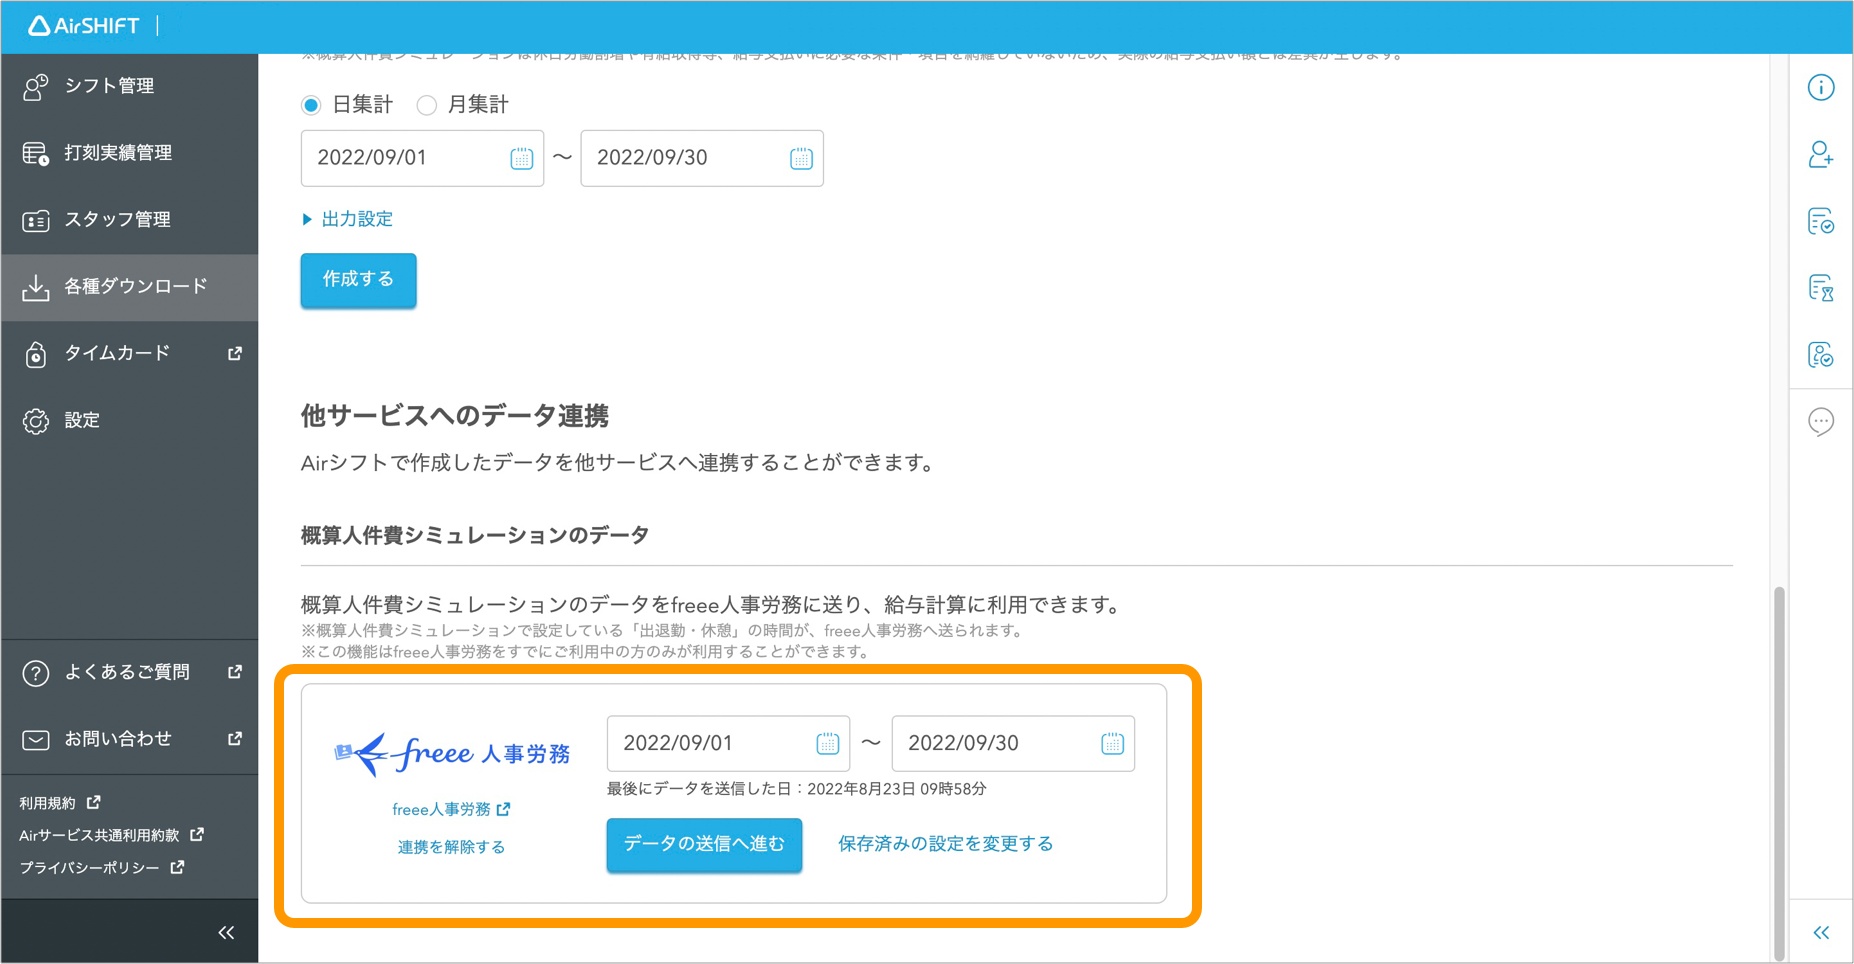The image size is (1854, 964).
Task: Select the 日集計 radio button
Action: point(310,104)
